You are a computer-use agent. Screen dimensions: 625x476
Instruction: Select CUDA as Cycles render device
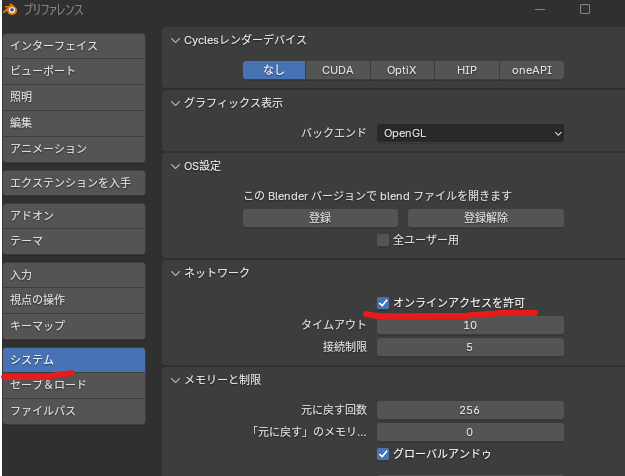(338, 70)
